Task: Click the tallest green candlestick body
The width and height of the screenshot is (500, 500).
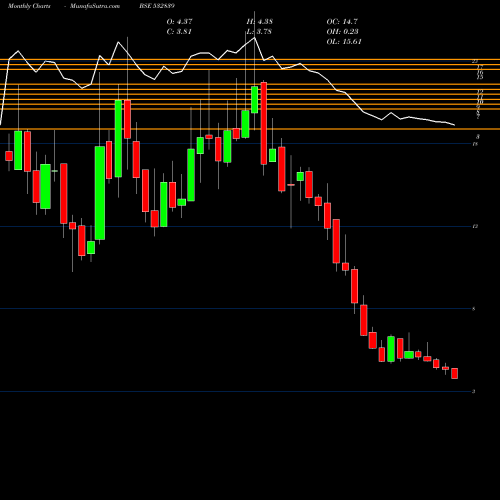Action: [100, 193]
